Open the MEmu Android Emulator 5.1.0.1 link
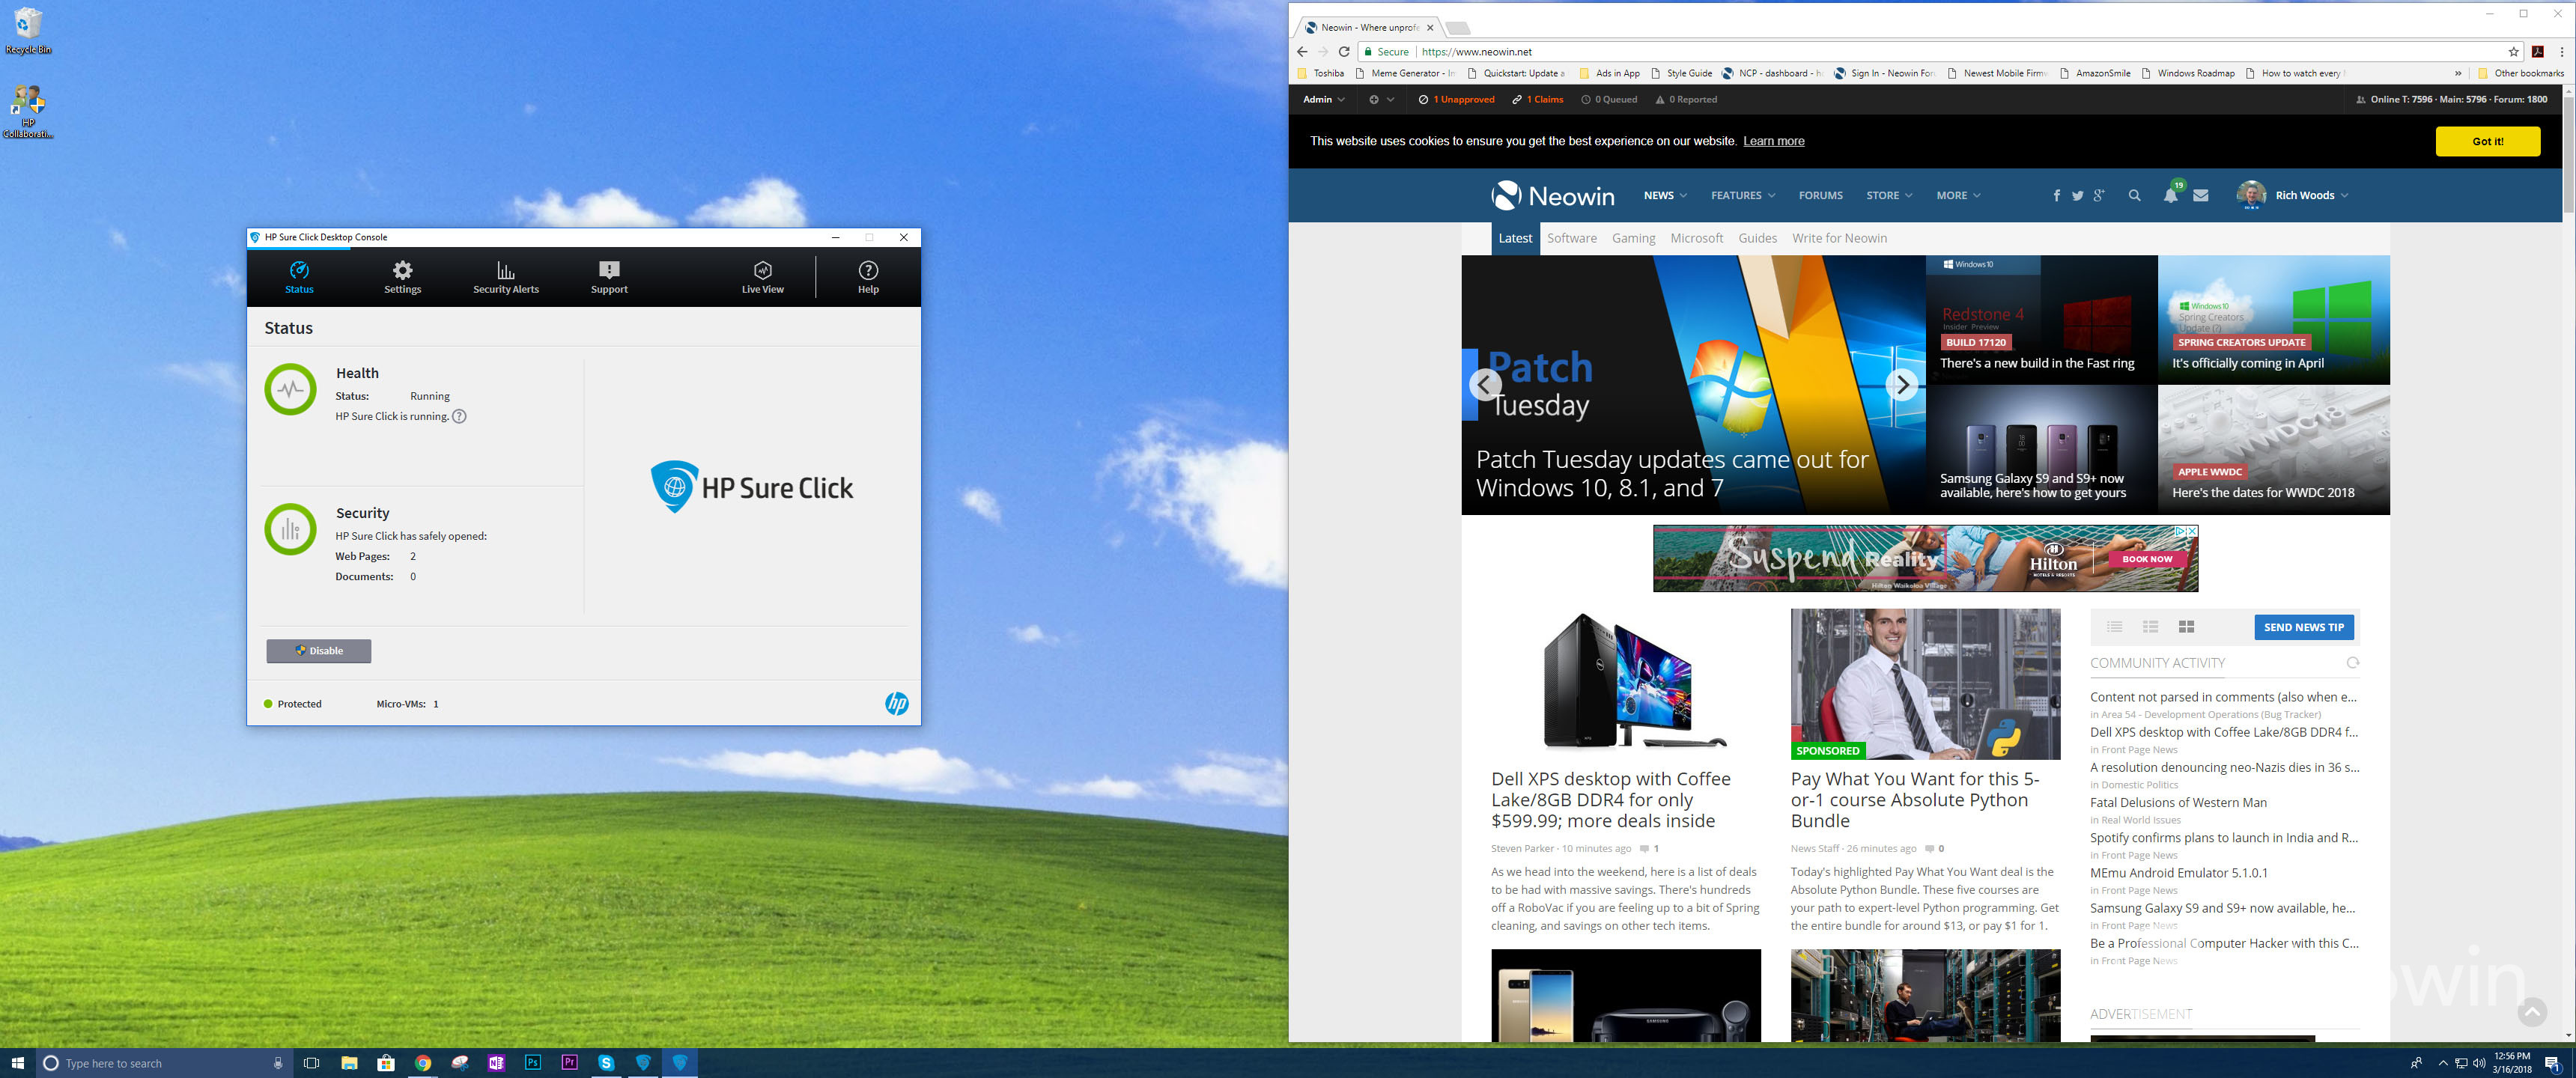 (x=2179, y=873)
